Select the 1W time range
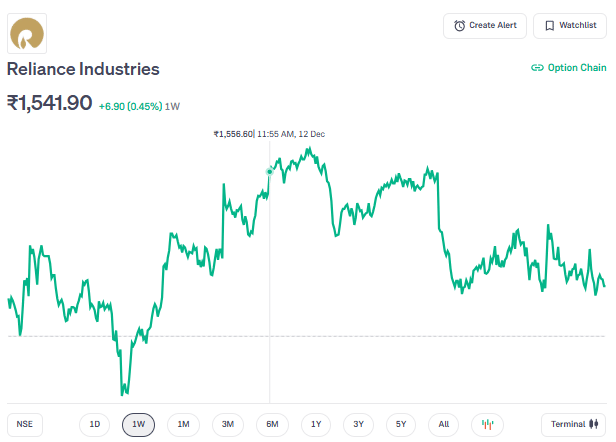The image size is (616, 442). (x=139, y=424)
